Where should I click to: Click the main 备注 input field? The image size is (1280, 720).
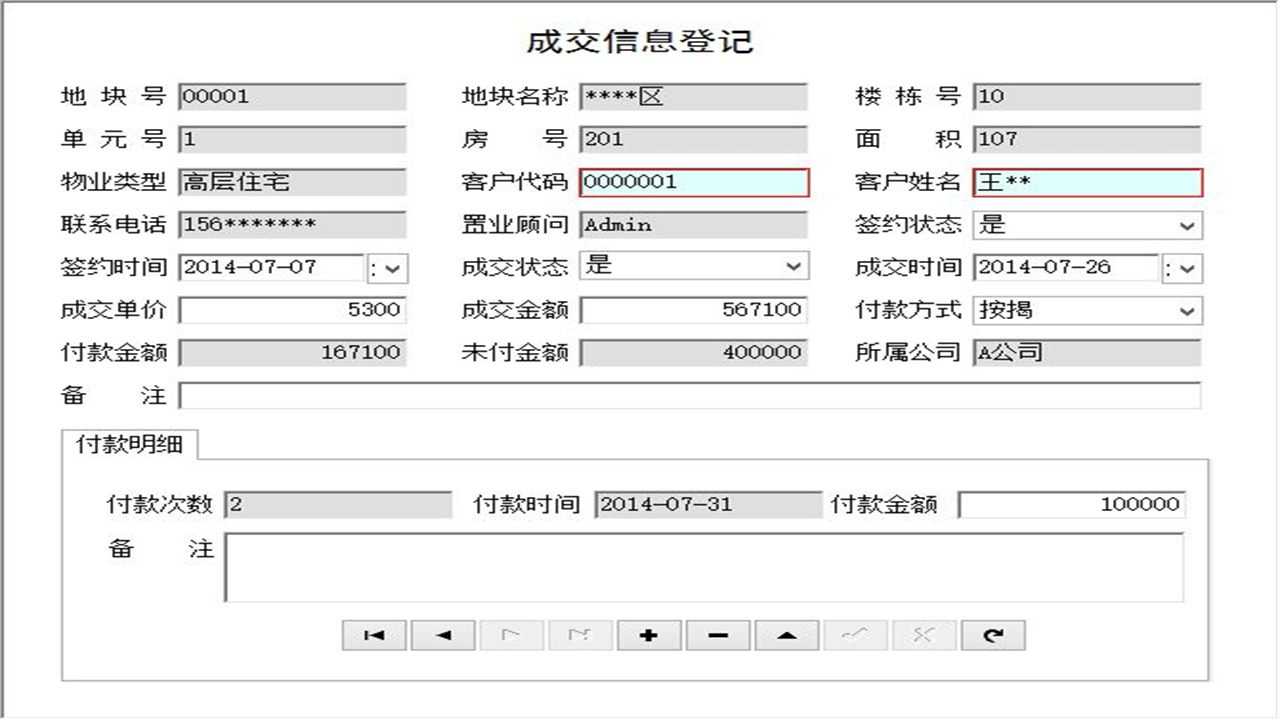(690, 396)
